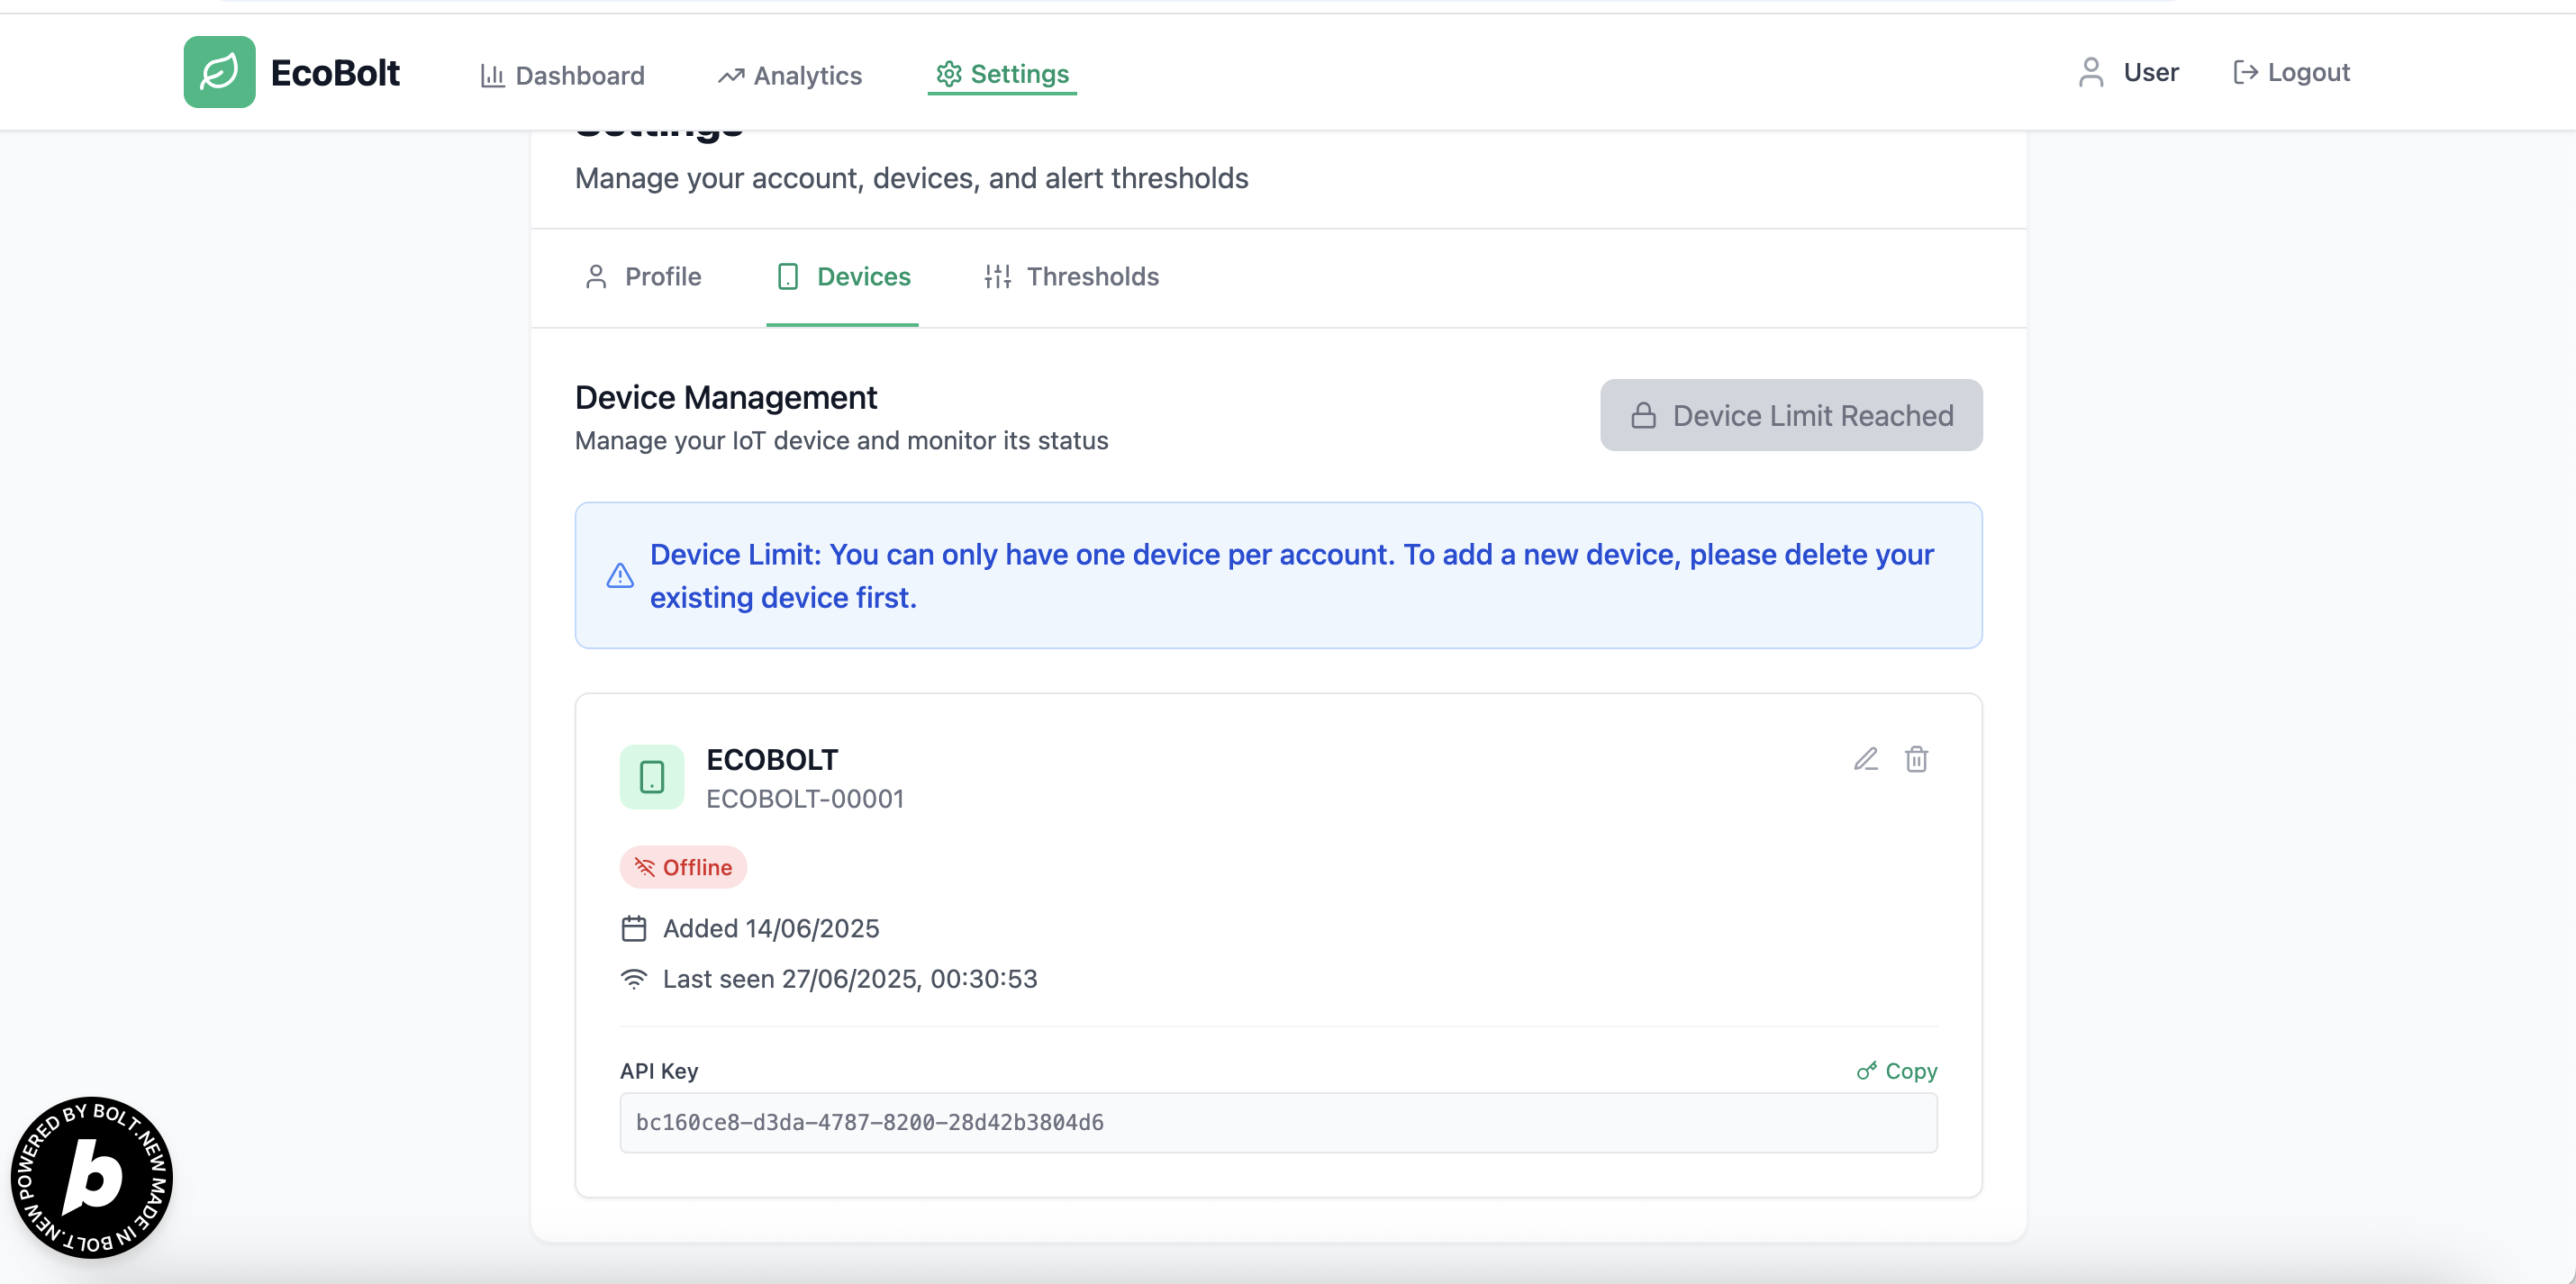Go to Settings in the top navigation
Screen dimensions: 2576x1284
[x=1002, y=74]
